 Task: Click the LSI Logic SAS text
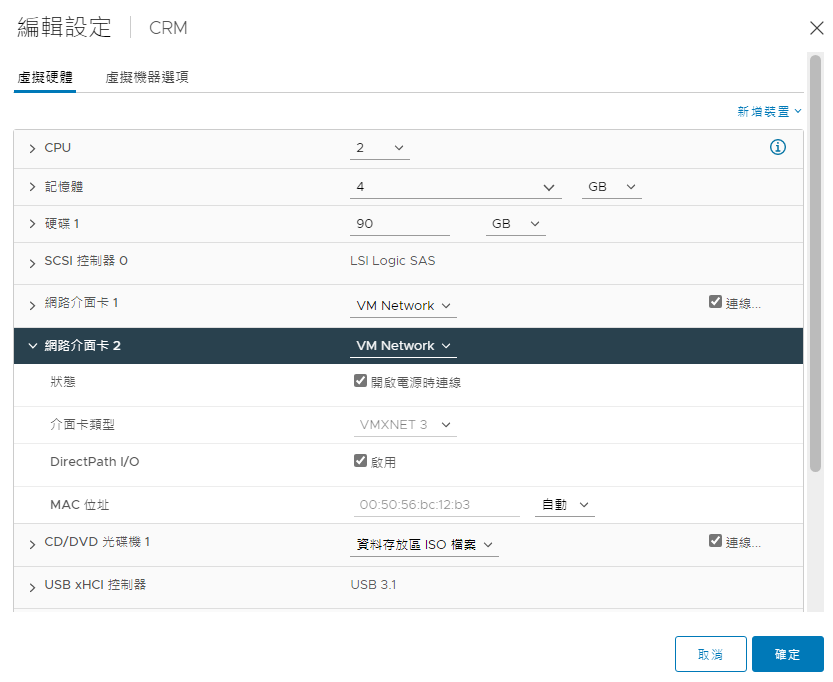pos(393,261)
